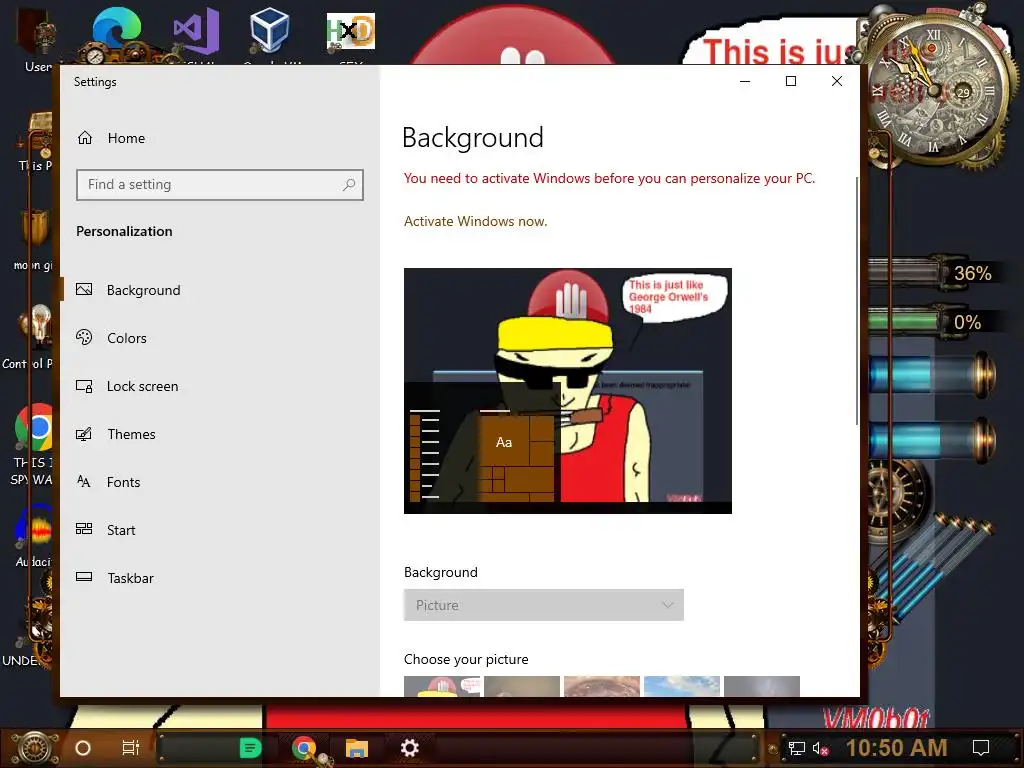Maximize the Settings window
1024x768 pixels.
pyautogui.click(x=791, y=81)
